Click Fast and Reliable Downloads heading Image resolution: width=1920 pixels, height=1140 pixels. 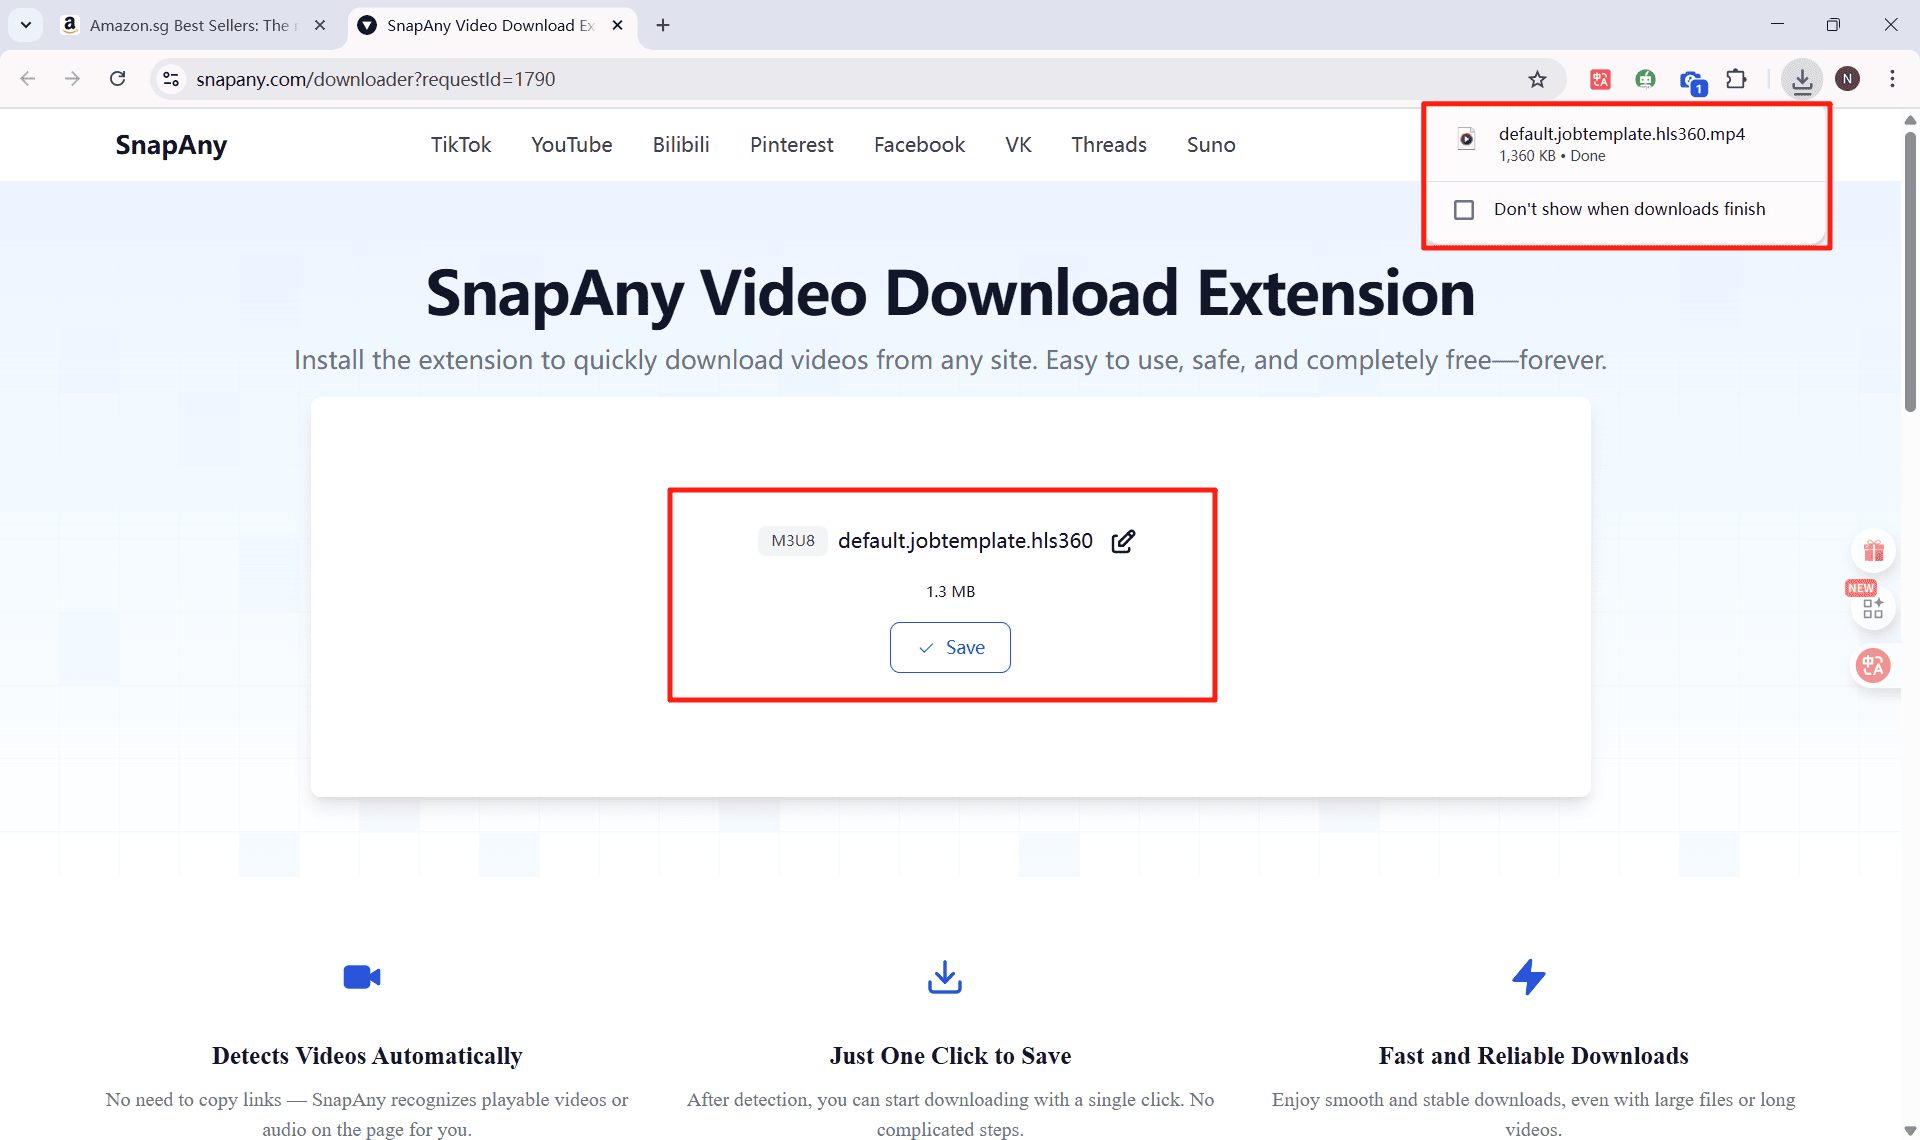1533,1056
